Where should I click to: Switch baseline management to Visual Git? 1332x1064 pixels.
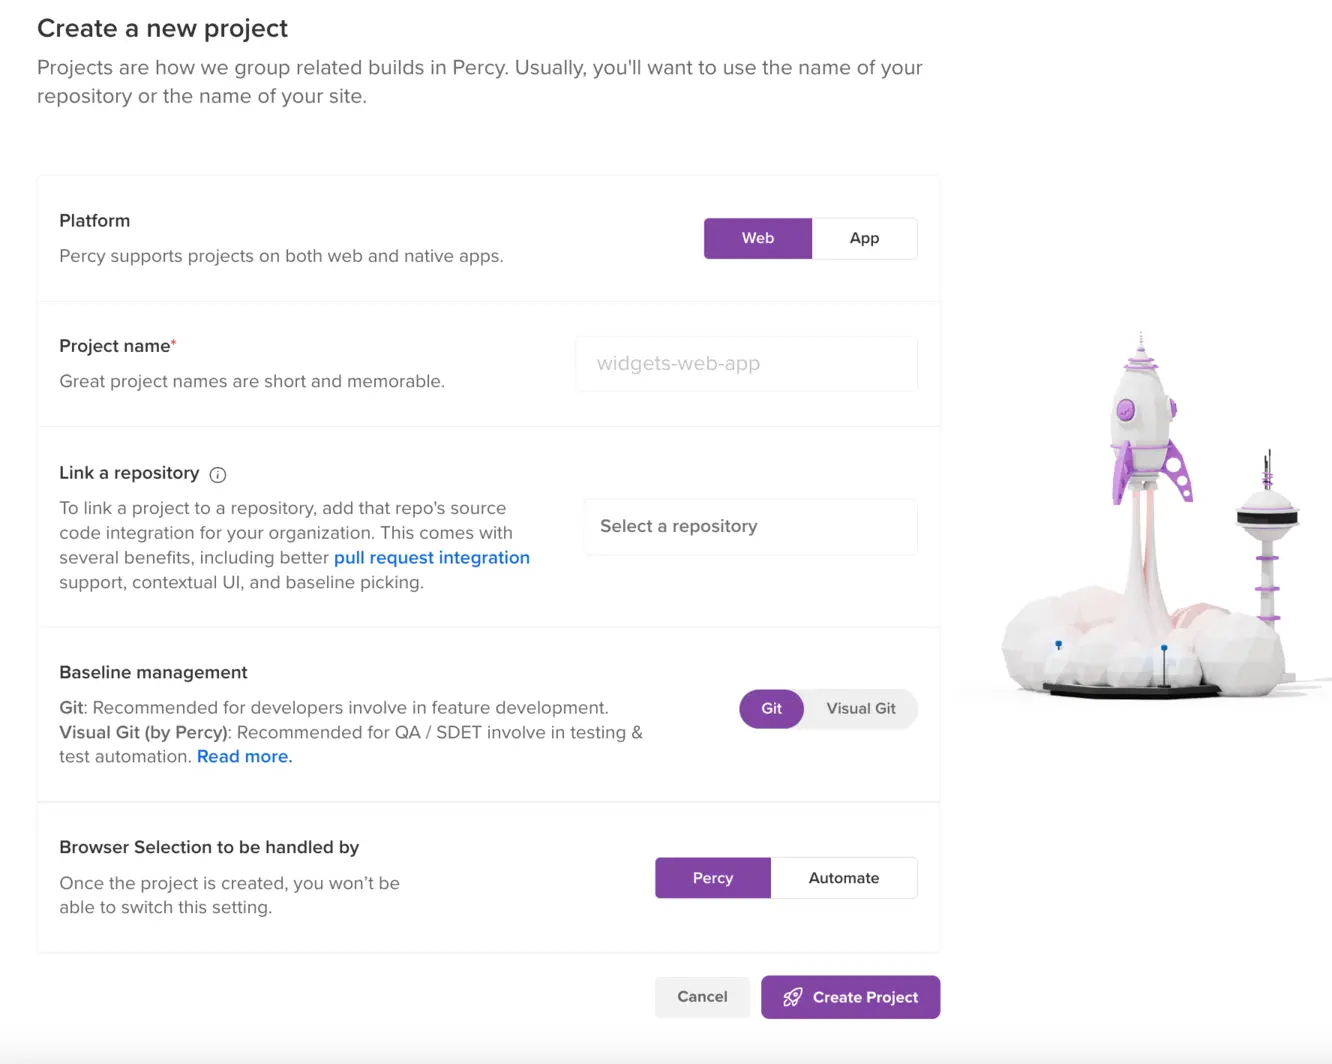[x=860, y=708]
